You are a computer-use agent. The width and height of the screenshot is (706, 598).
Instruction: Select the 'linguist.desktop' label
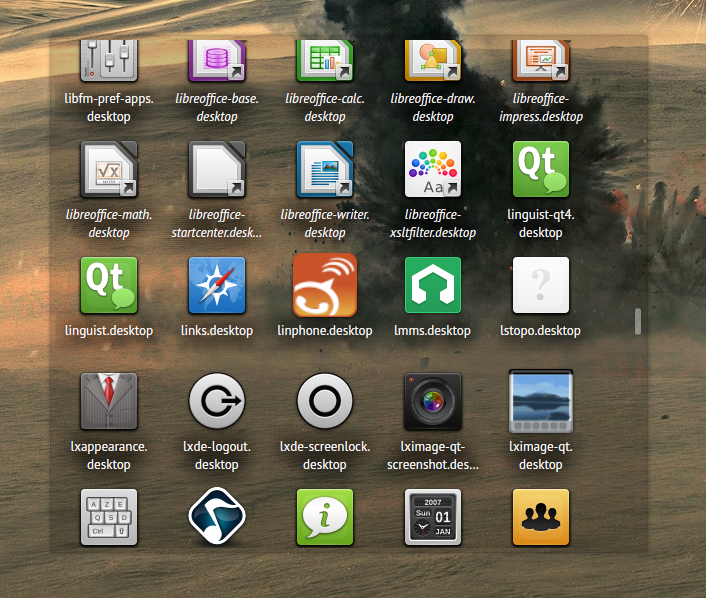click(x=109, y=331)
